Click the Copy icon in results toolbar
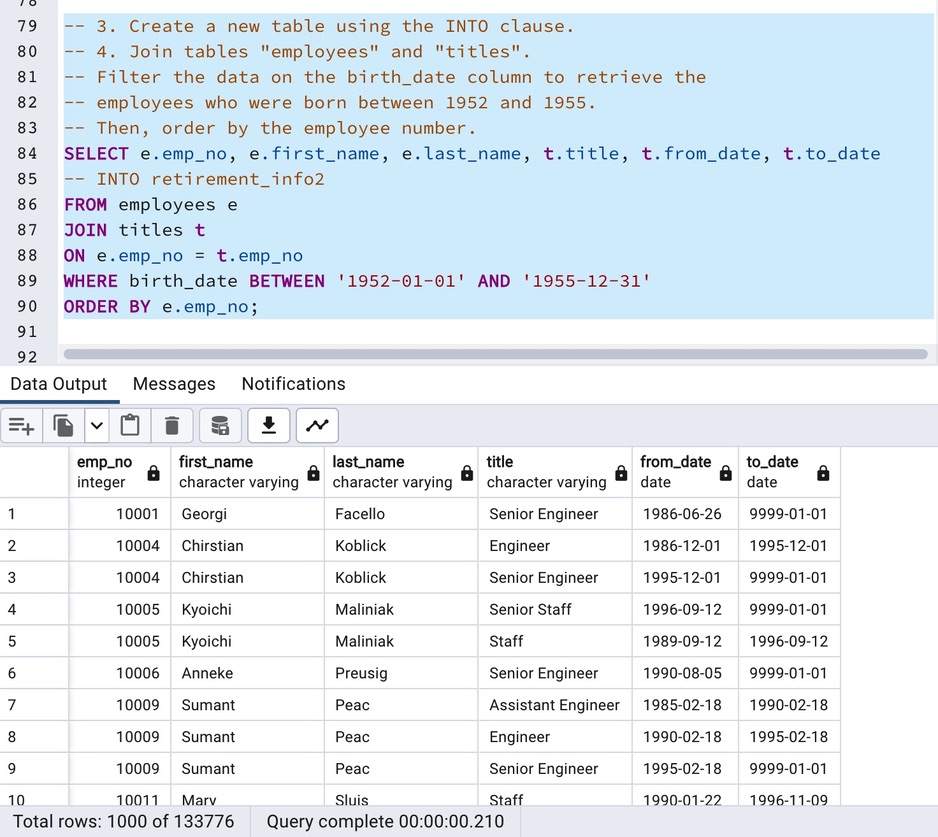Viewport: 938px width, 837px height. pos(63,426)
